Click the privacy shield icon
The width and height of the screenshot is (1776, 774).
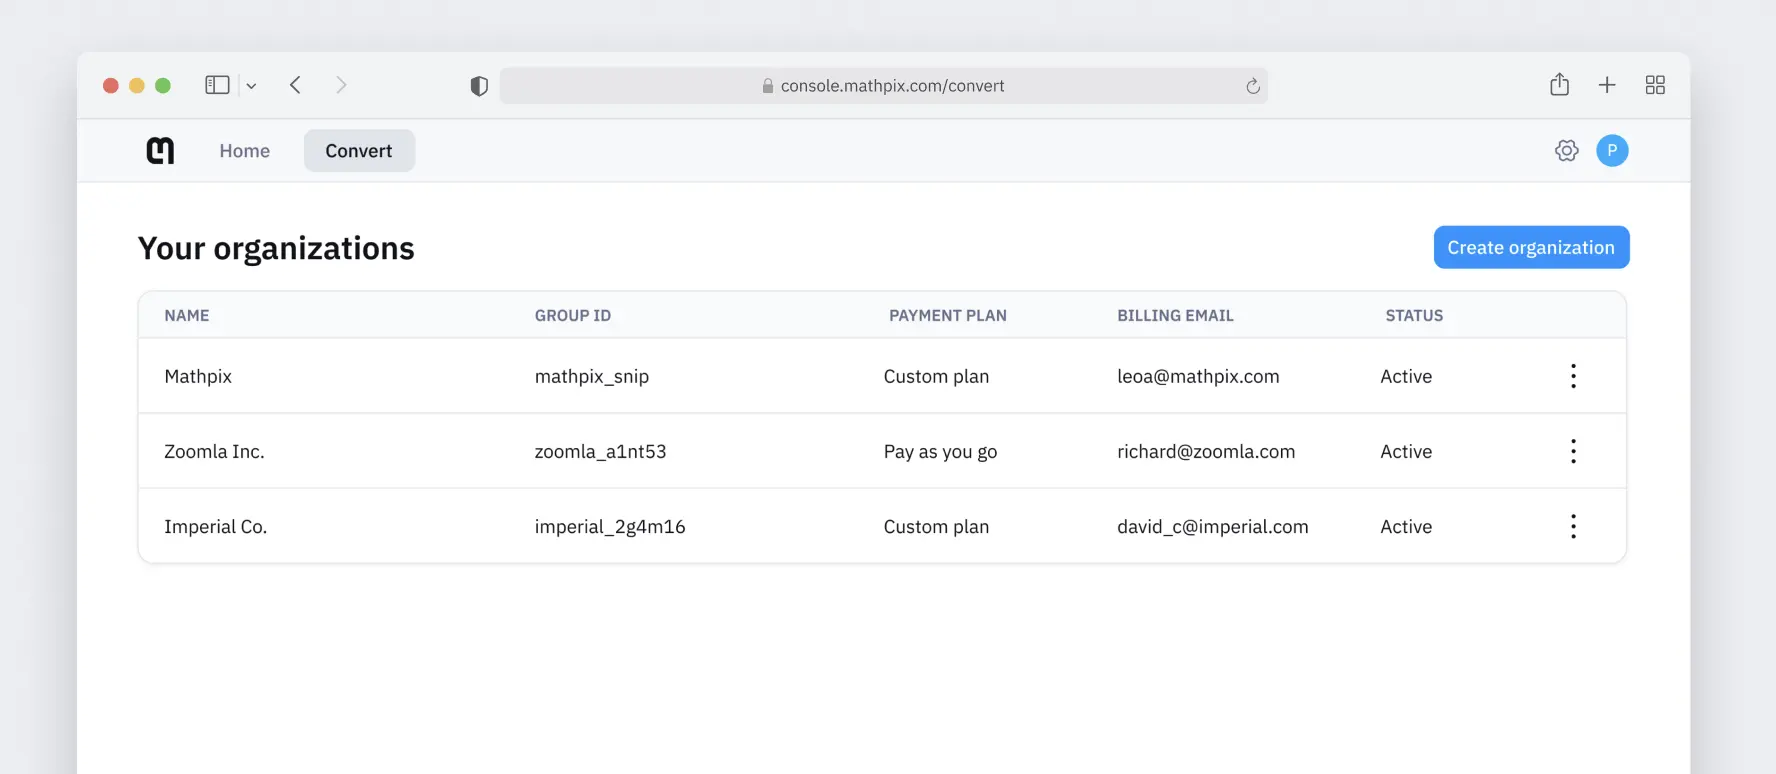pos(479,86)
